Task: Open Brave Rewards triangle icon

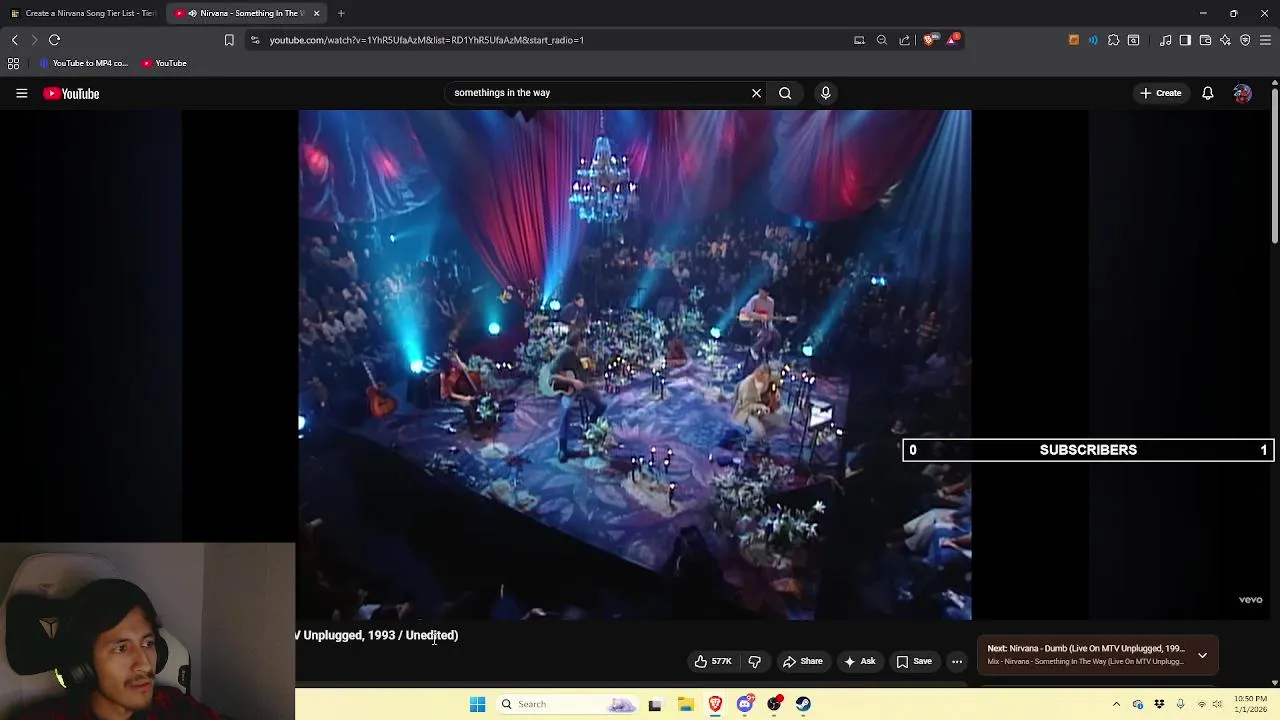Action: (x=953, y=40)
